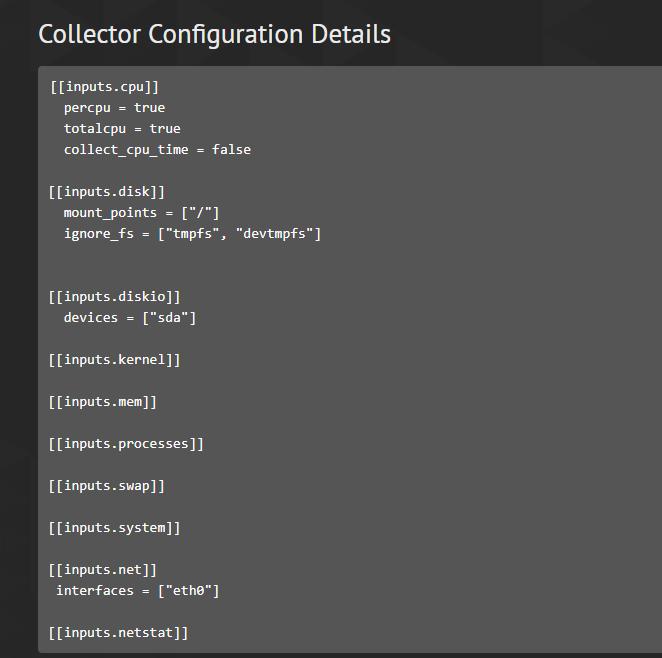Click the [[inputs.net]] section header
The height and width of the screenshot is (658, 662).
point(103,570)
